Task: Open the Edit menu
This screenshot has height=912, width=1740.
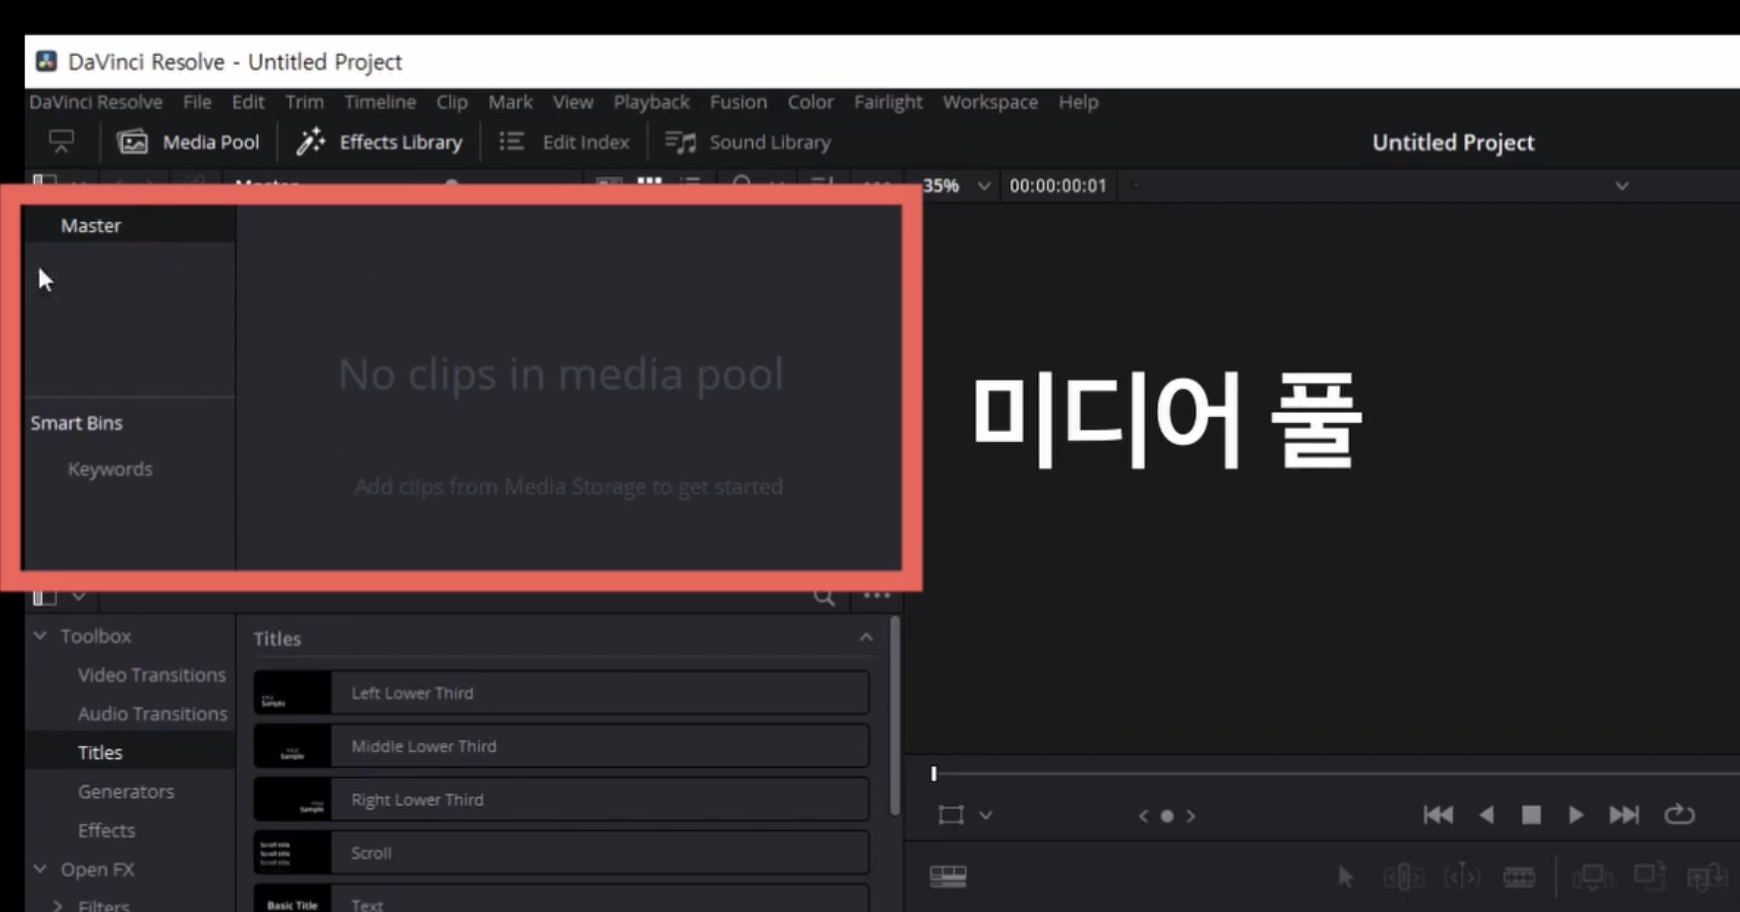Action: (x=248, y=102)
